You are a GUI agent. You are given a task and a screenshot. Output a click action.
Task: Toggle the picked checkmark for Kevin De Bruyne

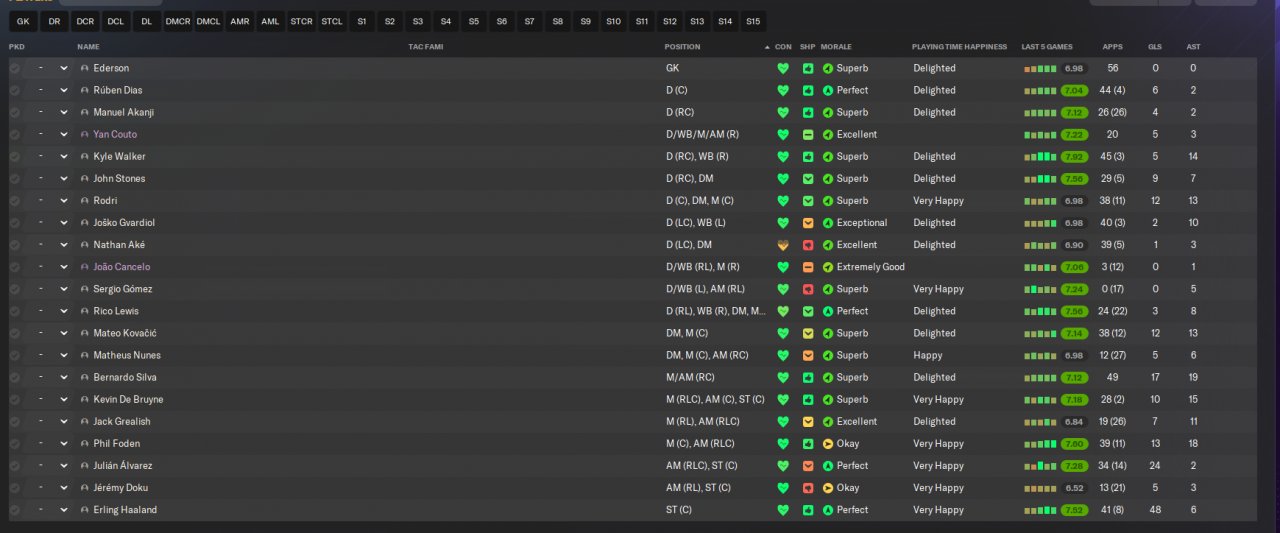pos(14,399)
